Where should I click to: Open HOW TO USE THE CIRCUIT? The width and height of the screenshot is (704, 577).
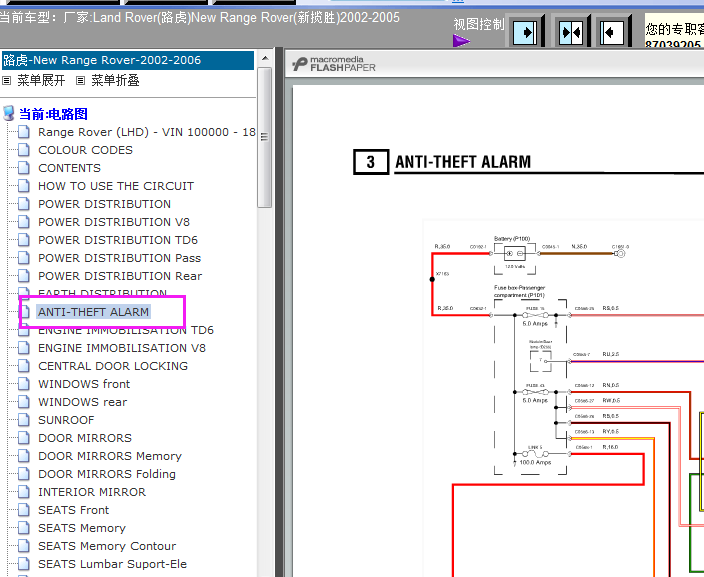(116, 186)
